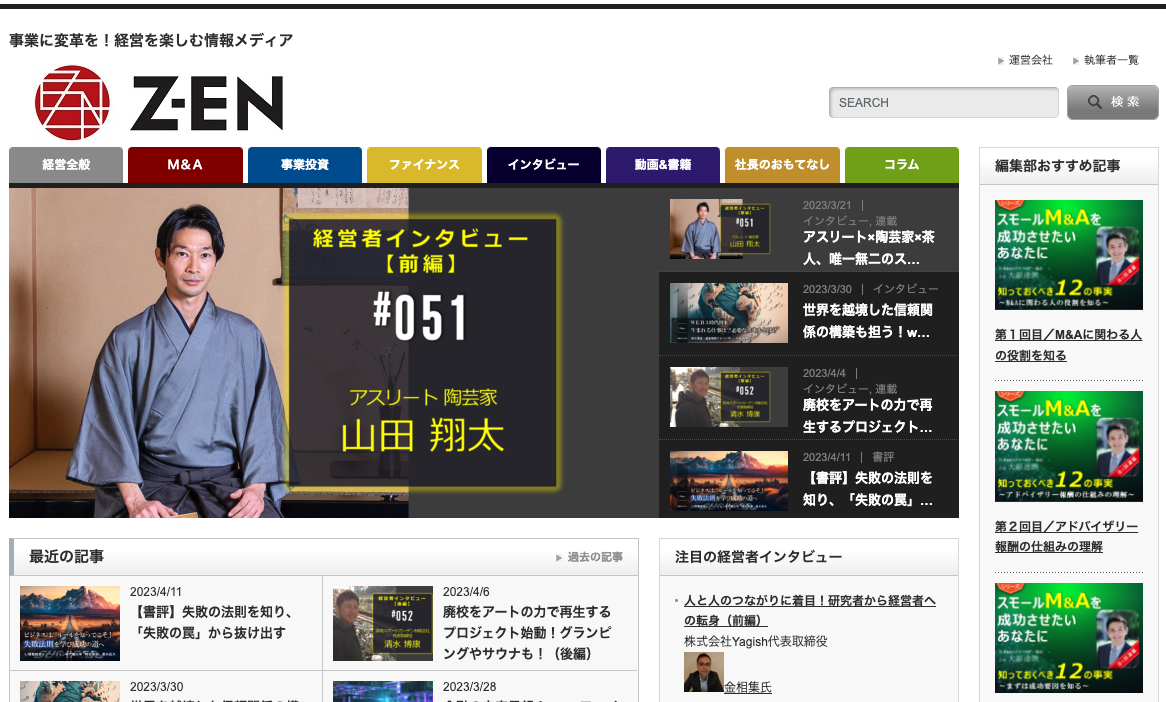Select the コラム navigation tab
The height and width of the screenshot is (702, 1166).
click(x=902, y=165)
